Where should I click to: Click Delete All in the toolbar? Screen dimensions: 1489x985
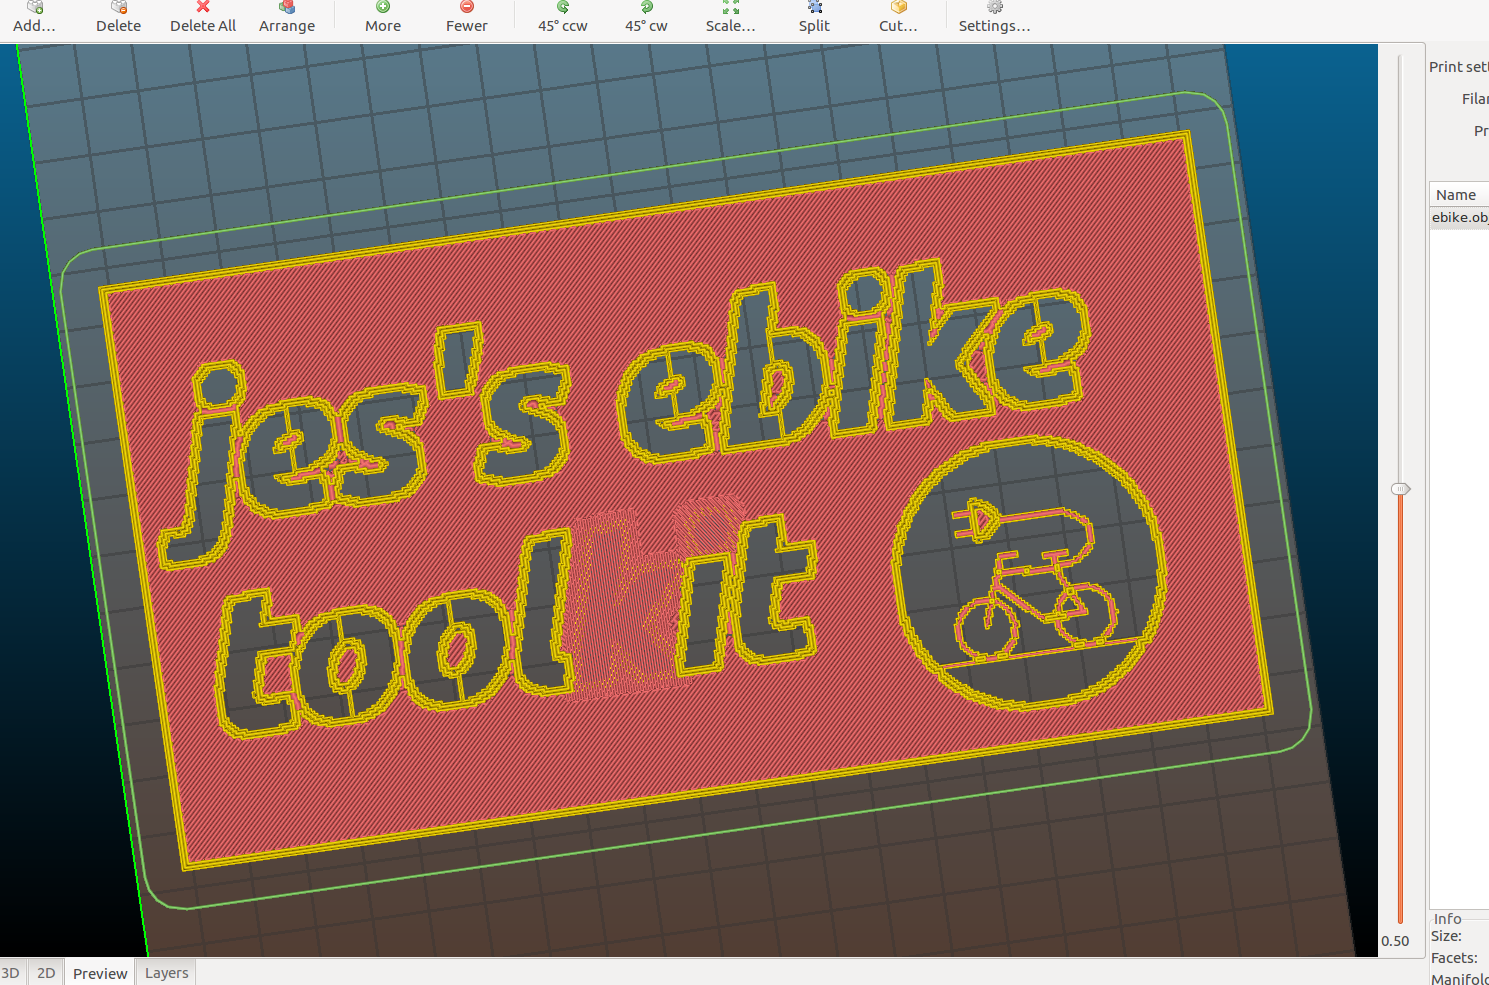[203, 16]
